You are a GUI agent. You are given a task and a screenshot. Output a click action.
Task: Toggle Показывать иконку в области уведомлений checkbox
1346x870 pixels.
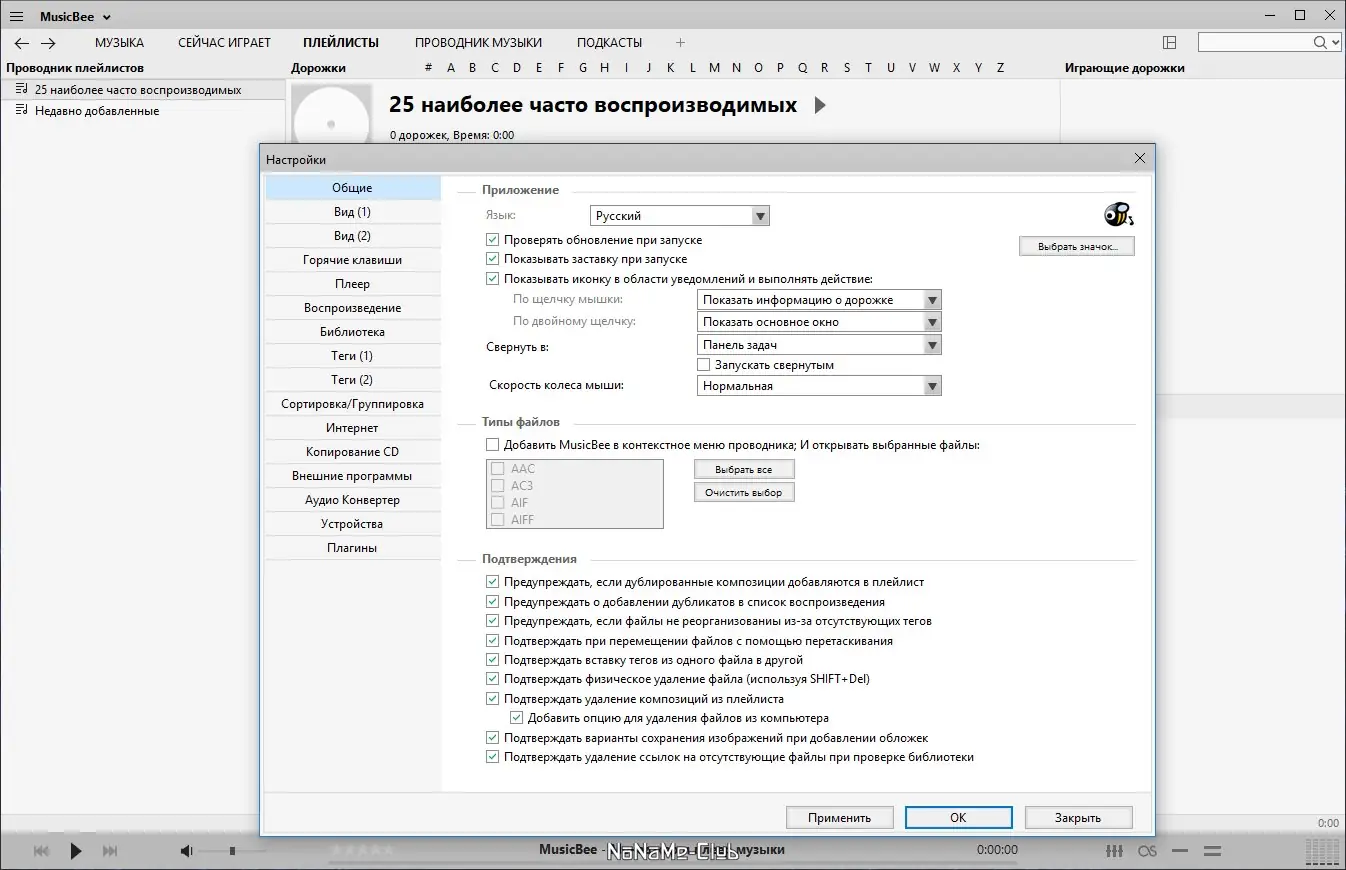click(x=492, y=279)
